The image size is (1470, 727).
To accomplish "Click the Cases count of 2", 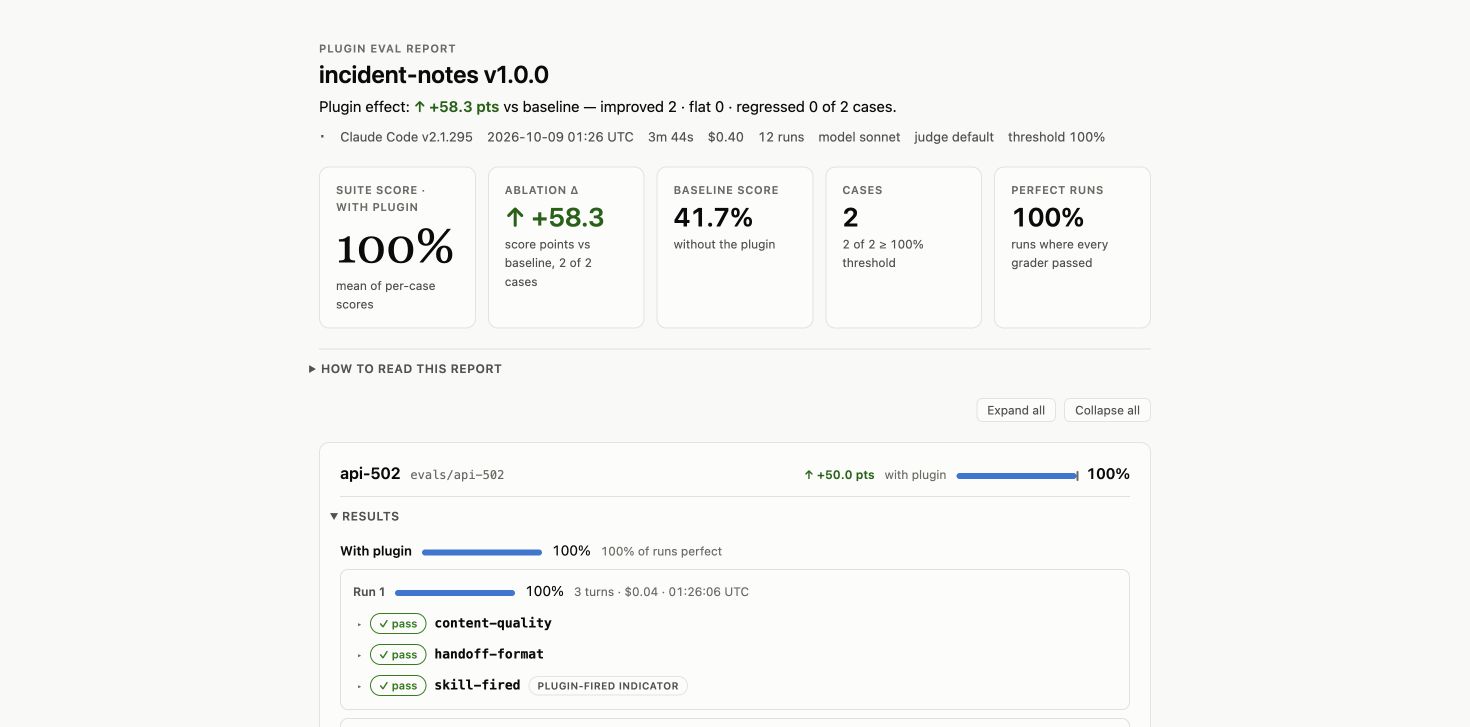I will click(850, 217).
